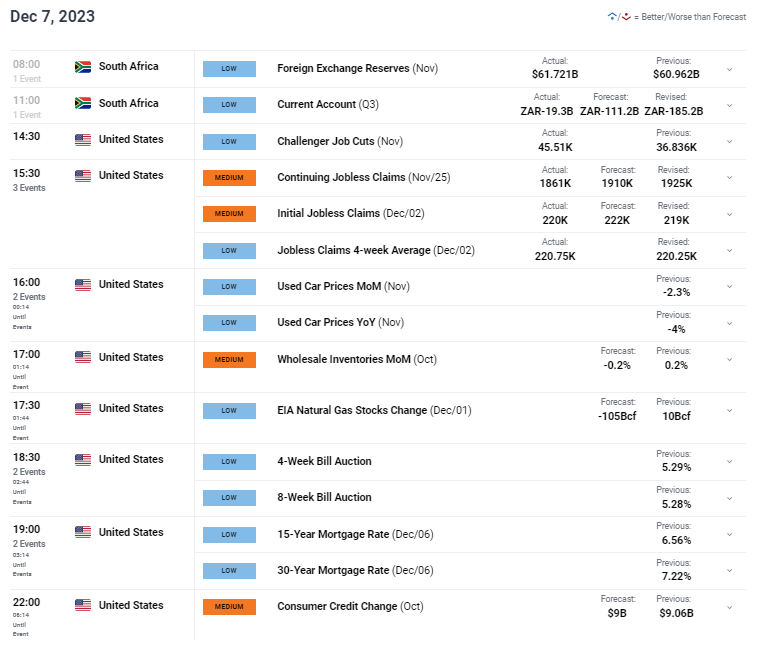Click the United States flag at 16:00
The image size is (762, 652).
click(x=83, y=284)
